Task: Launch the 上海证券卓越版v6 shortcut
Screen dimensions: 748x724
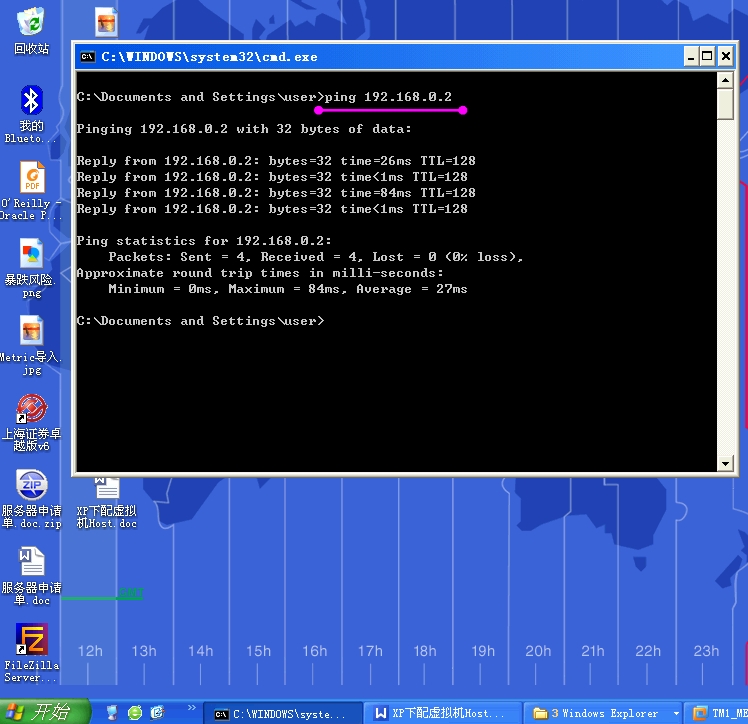Action: pyautogui.click(x=31, y=422)
